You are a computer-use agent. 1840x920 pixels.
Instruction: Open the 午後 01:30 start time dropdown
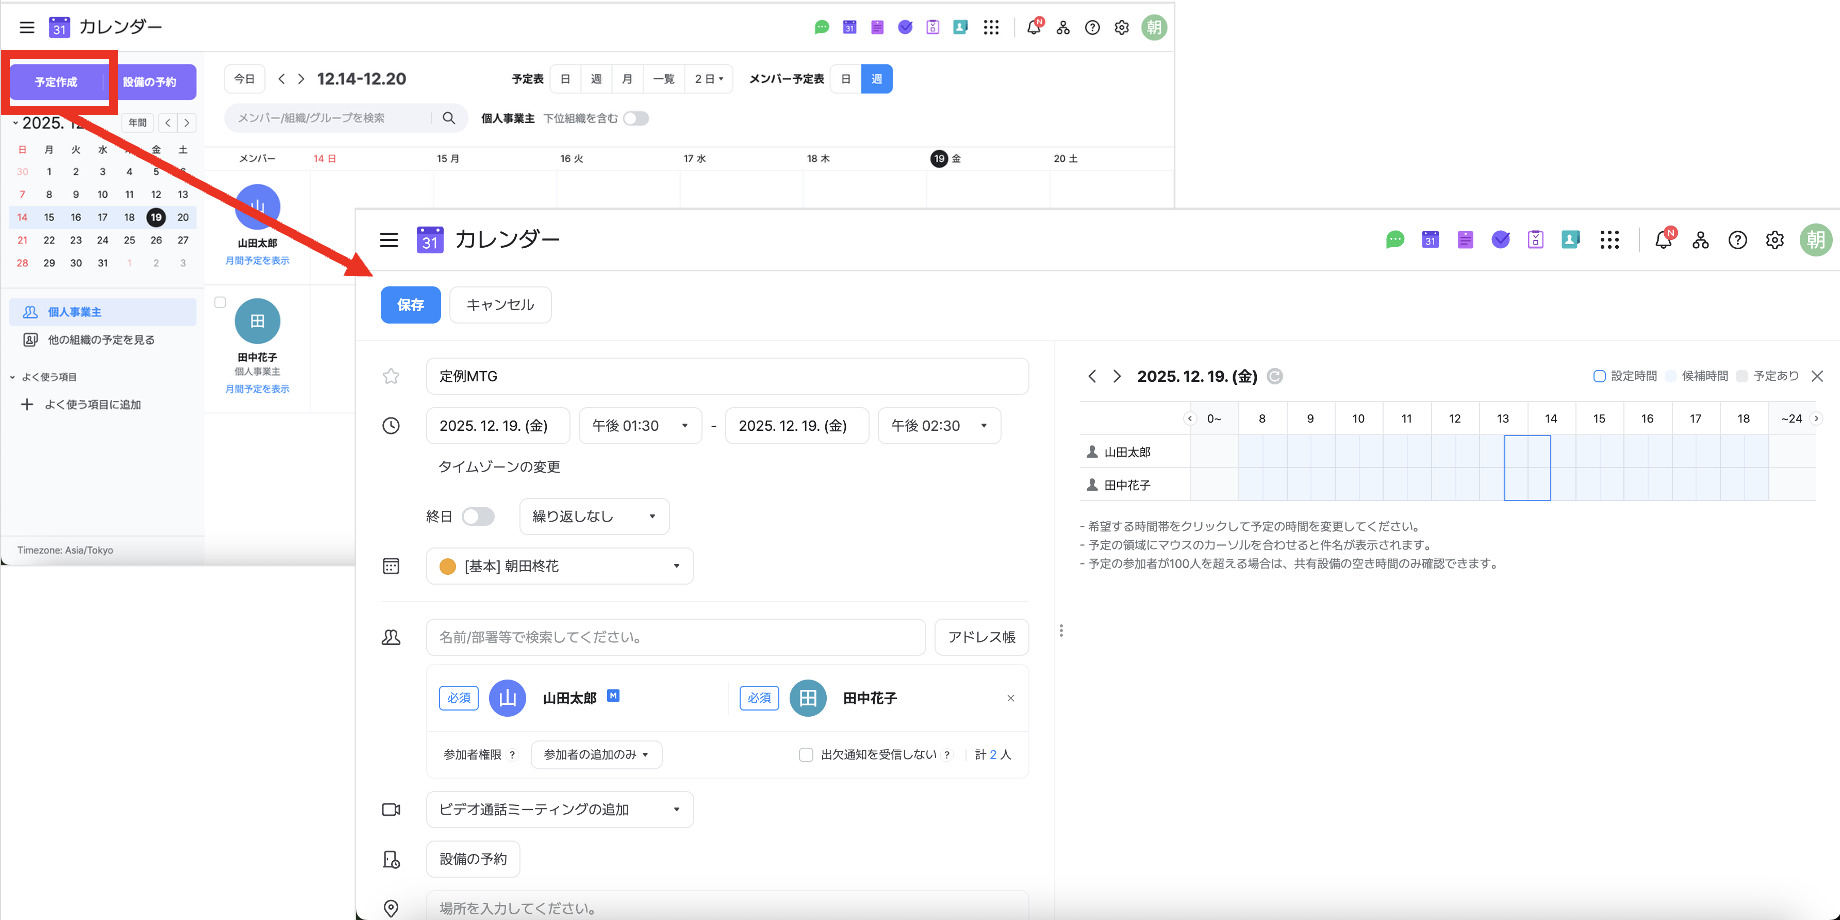click(640, 425)
